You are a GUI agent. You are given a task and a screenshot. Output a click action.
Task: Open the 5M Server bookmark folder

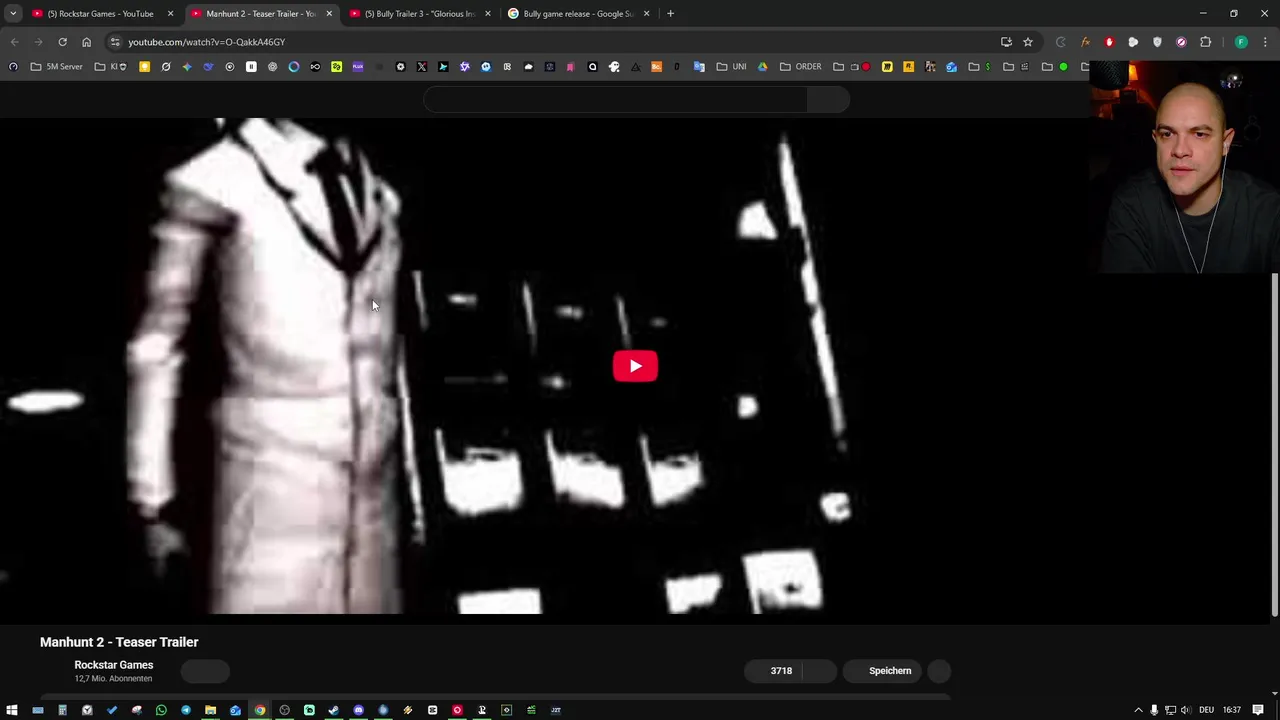click(x=57, y=67)
